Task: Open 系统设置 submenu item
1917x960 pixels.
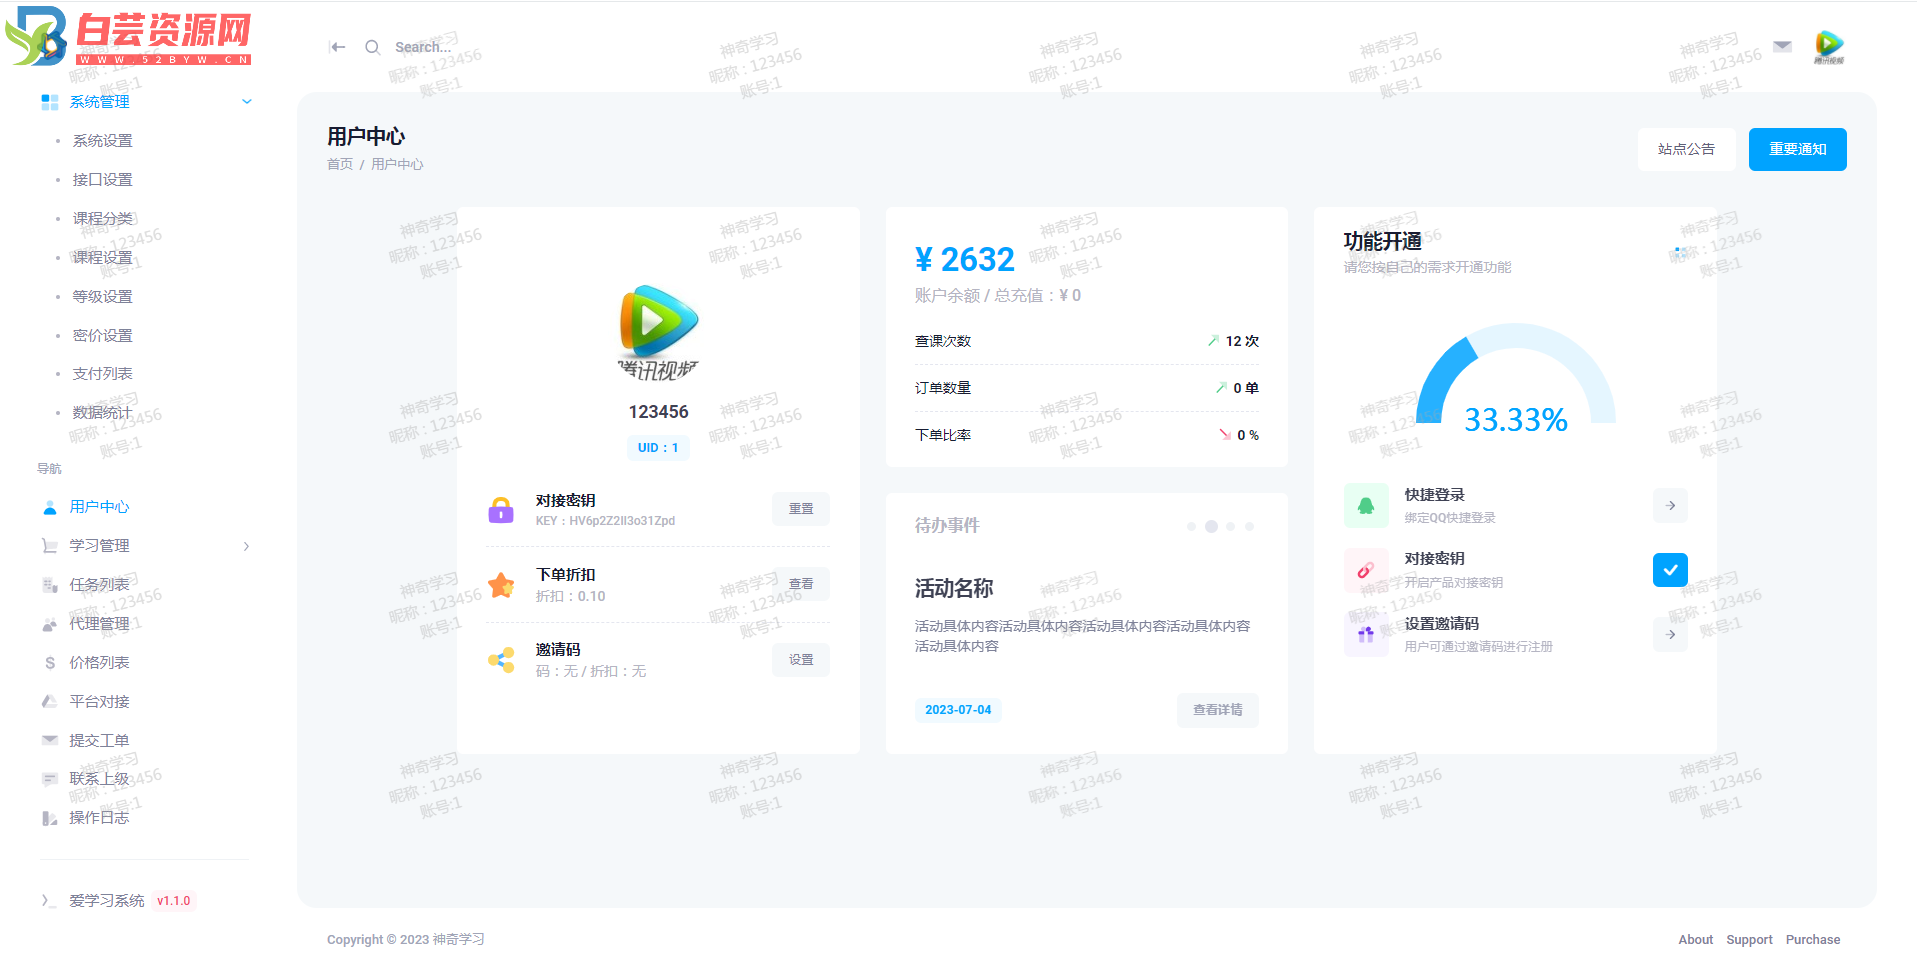Action: tap(103, 141)
